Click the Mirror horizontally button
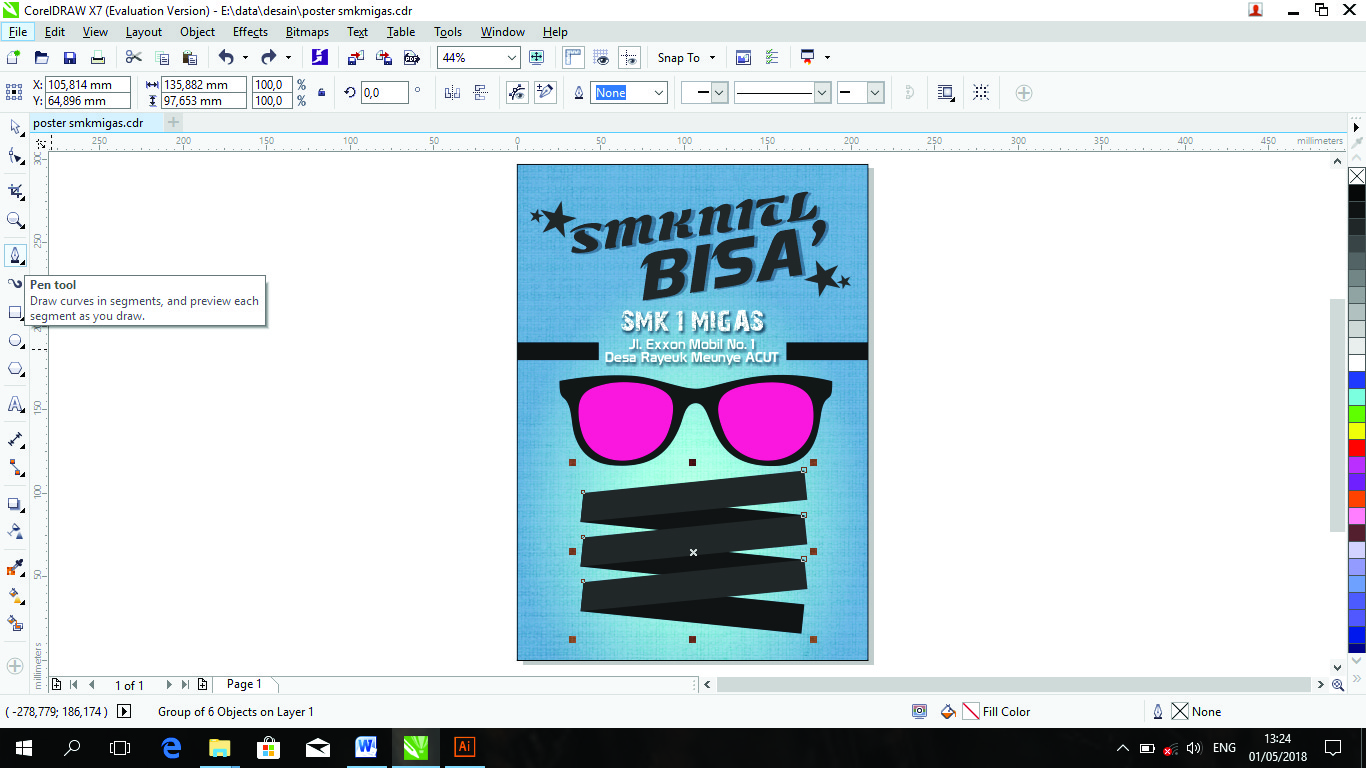Screen dimensions: 1366x769 pos(452,93)
